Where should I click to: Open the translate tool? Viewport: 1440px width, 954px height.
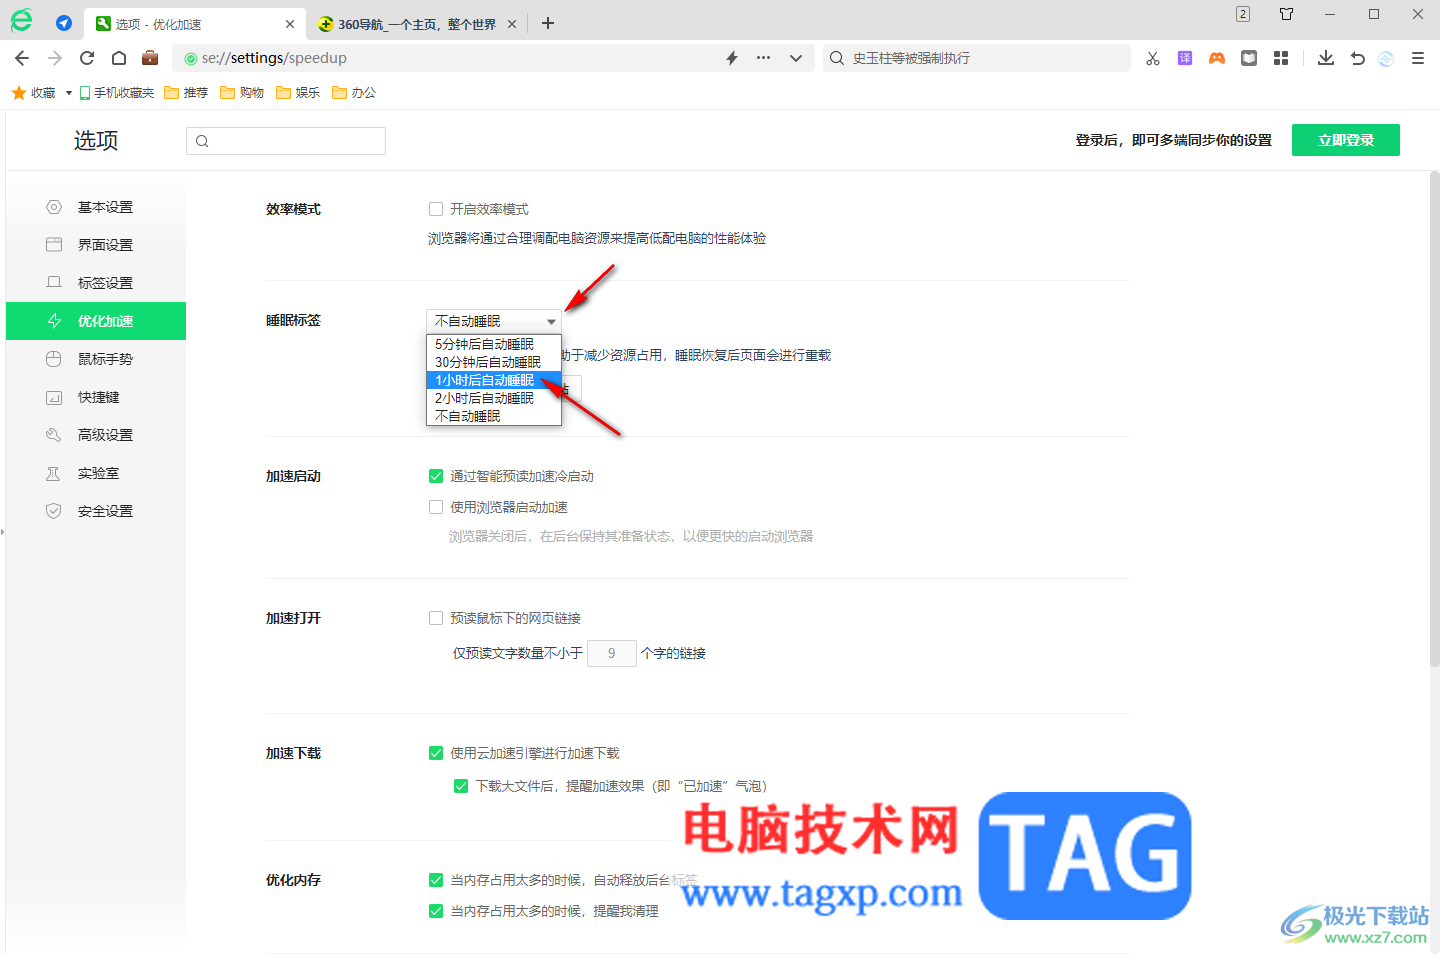point(1184,57)
